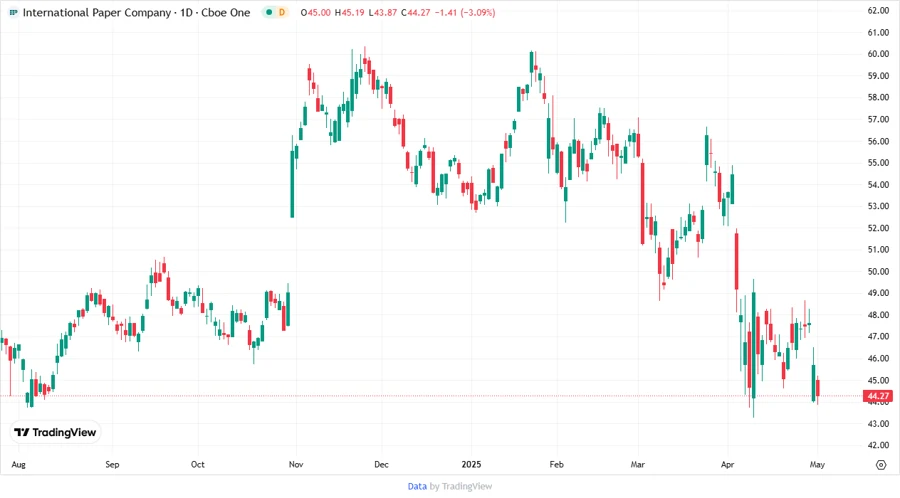Click the 2025 label on time axis
The height and width of the screenshot is (498, 900).
[x=471, y=465]
